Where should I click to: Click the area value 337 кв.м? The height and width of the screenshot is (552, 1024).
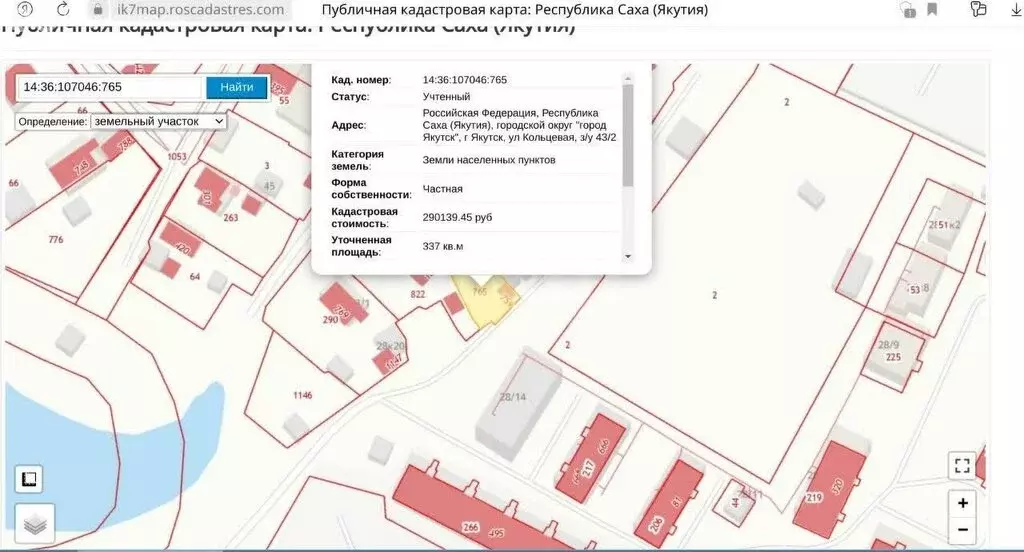pyautogui.click(x=443, y=246)
